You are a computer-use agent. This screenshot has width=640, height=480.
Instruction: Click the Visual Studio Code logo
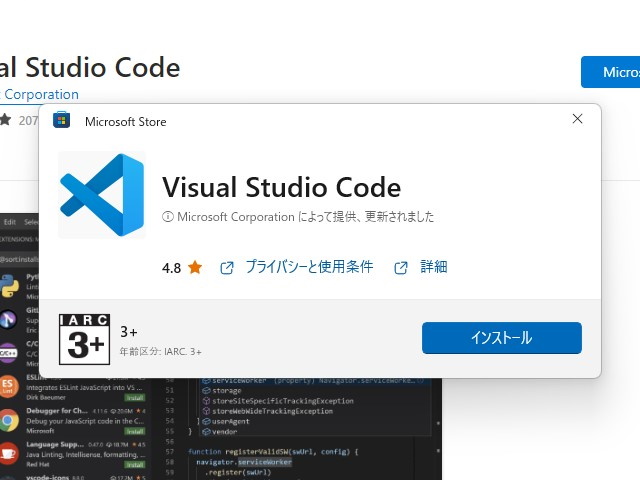point(102,195)
